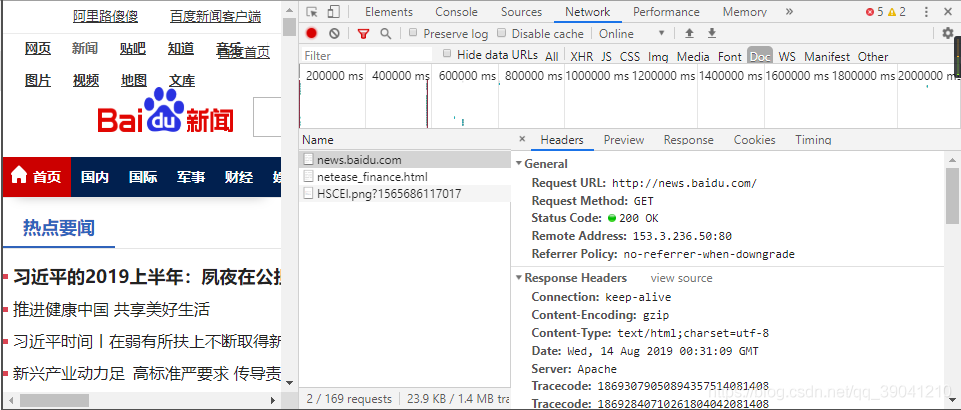Filter requests by Img
The height and width of the screenshot is (410, 961).
[x=658, y=56]
